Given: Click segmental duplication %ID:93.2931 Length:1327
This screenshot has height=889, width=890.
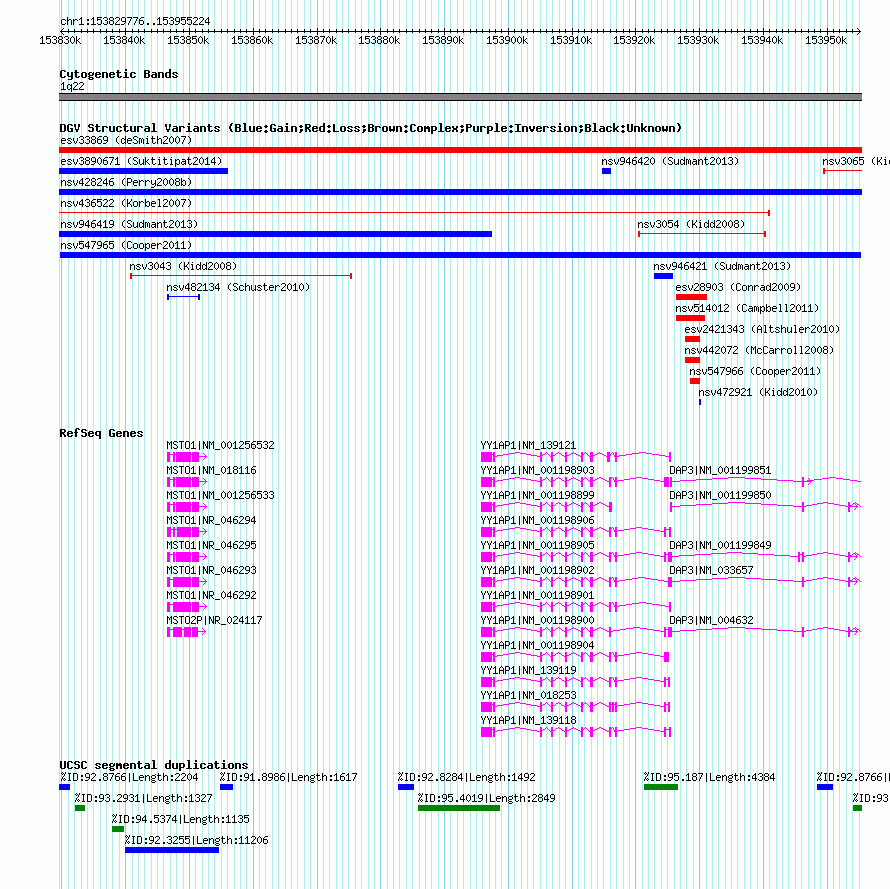Looking at the screenshot, I should 80,808.
